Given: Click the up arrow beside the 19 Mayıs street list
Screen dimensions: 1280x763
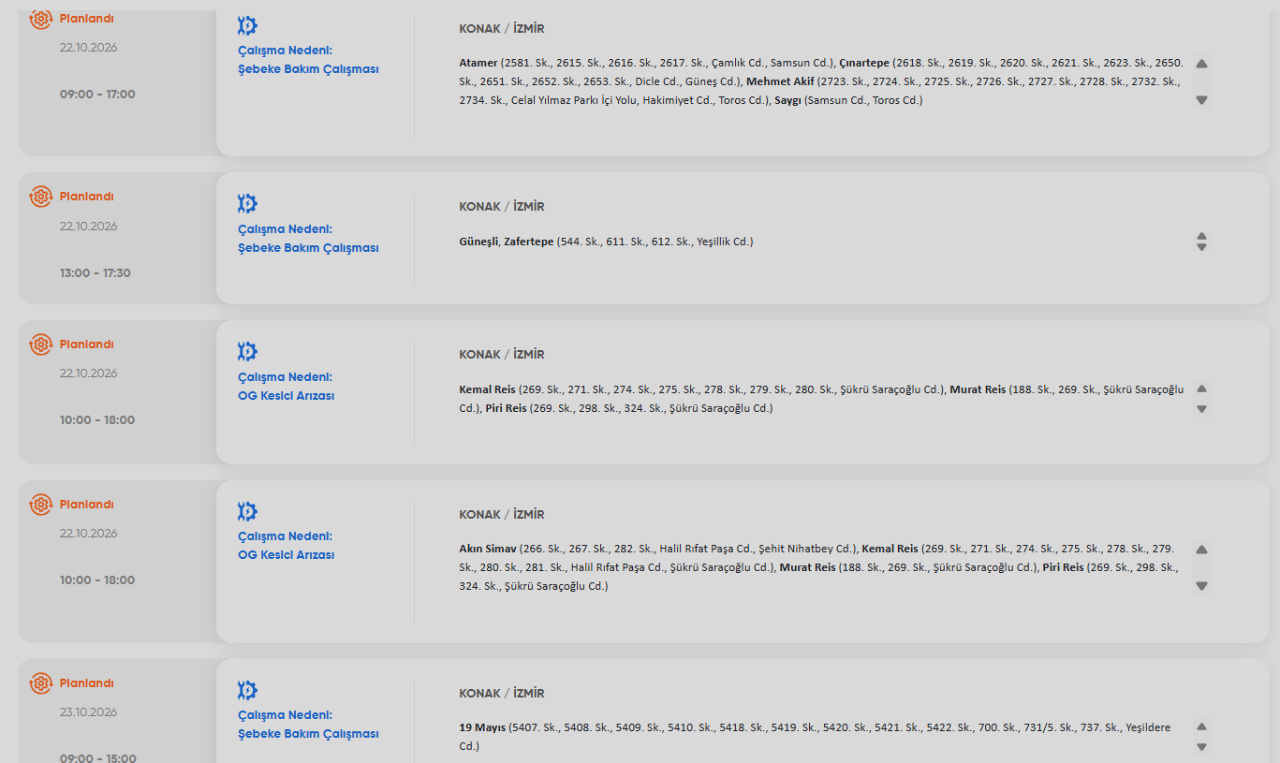Looking at the screenshot, I should 1202,727.
